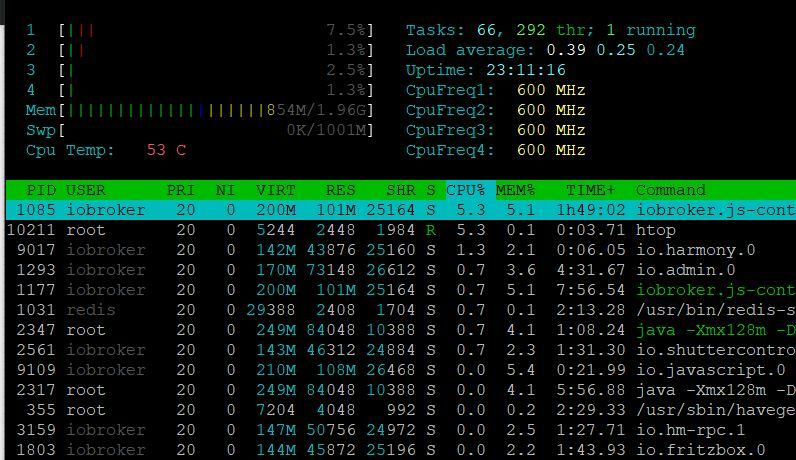Sort processes by MEM% column header

pos(515,190)
